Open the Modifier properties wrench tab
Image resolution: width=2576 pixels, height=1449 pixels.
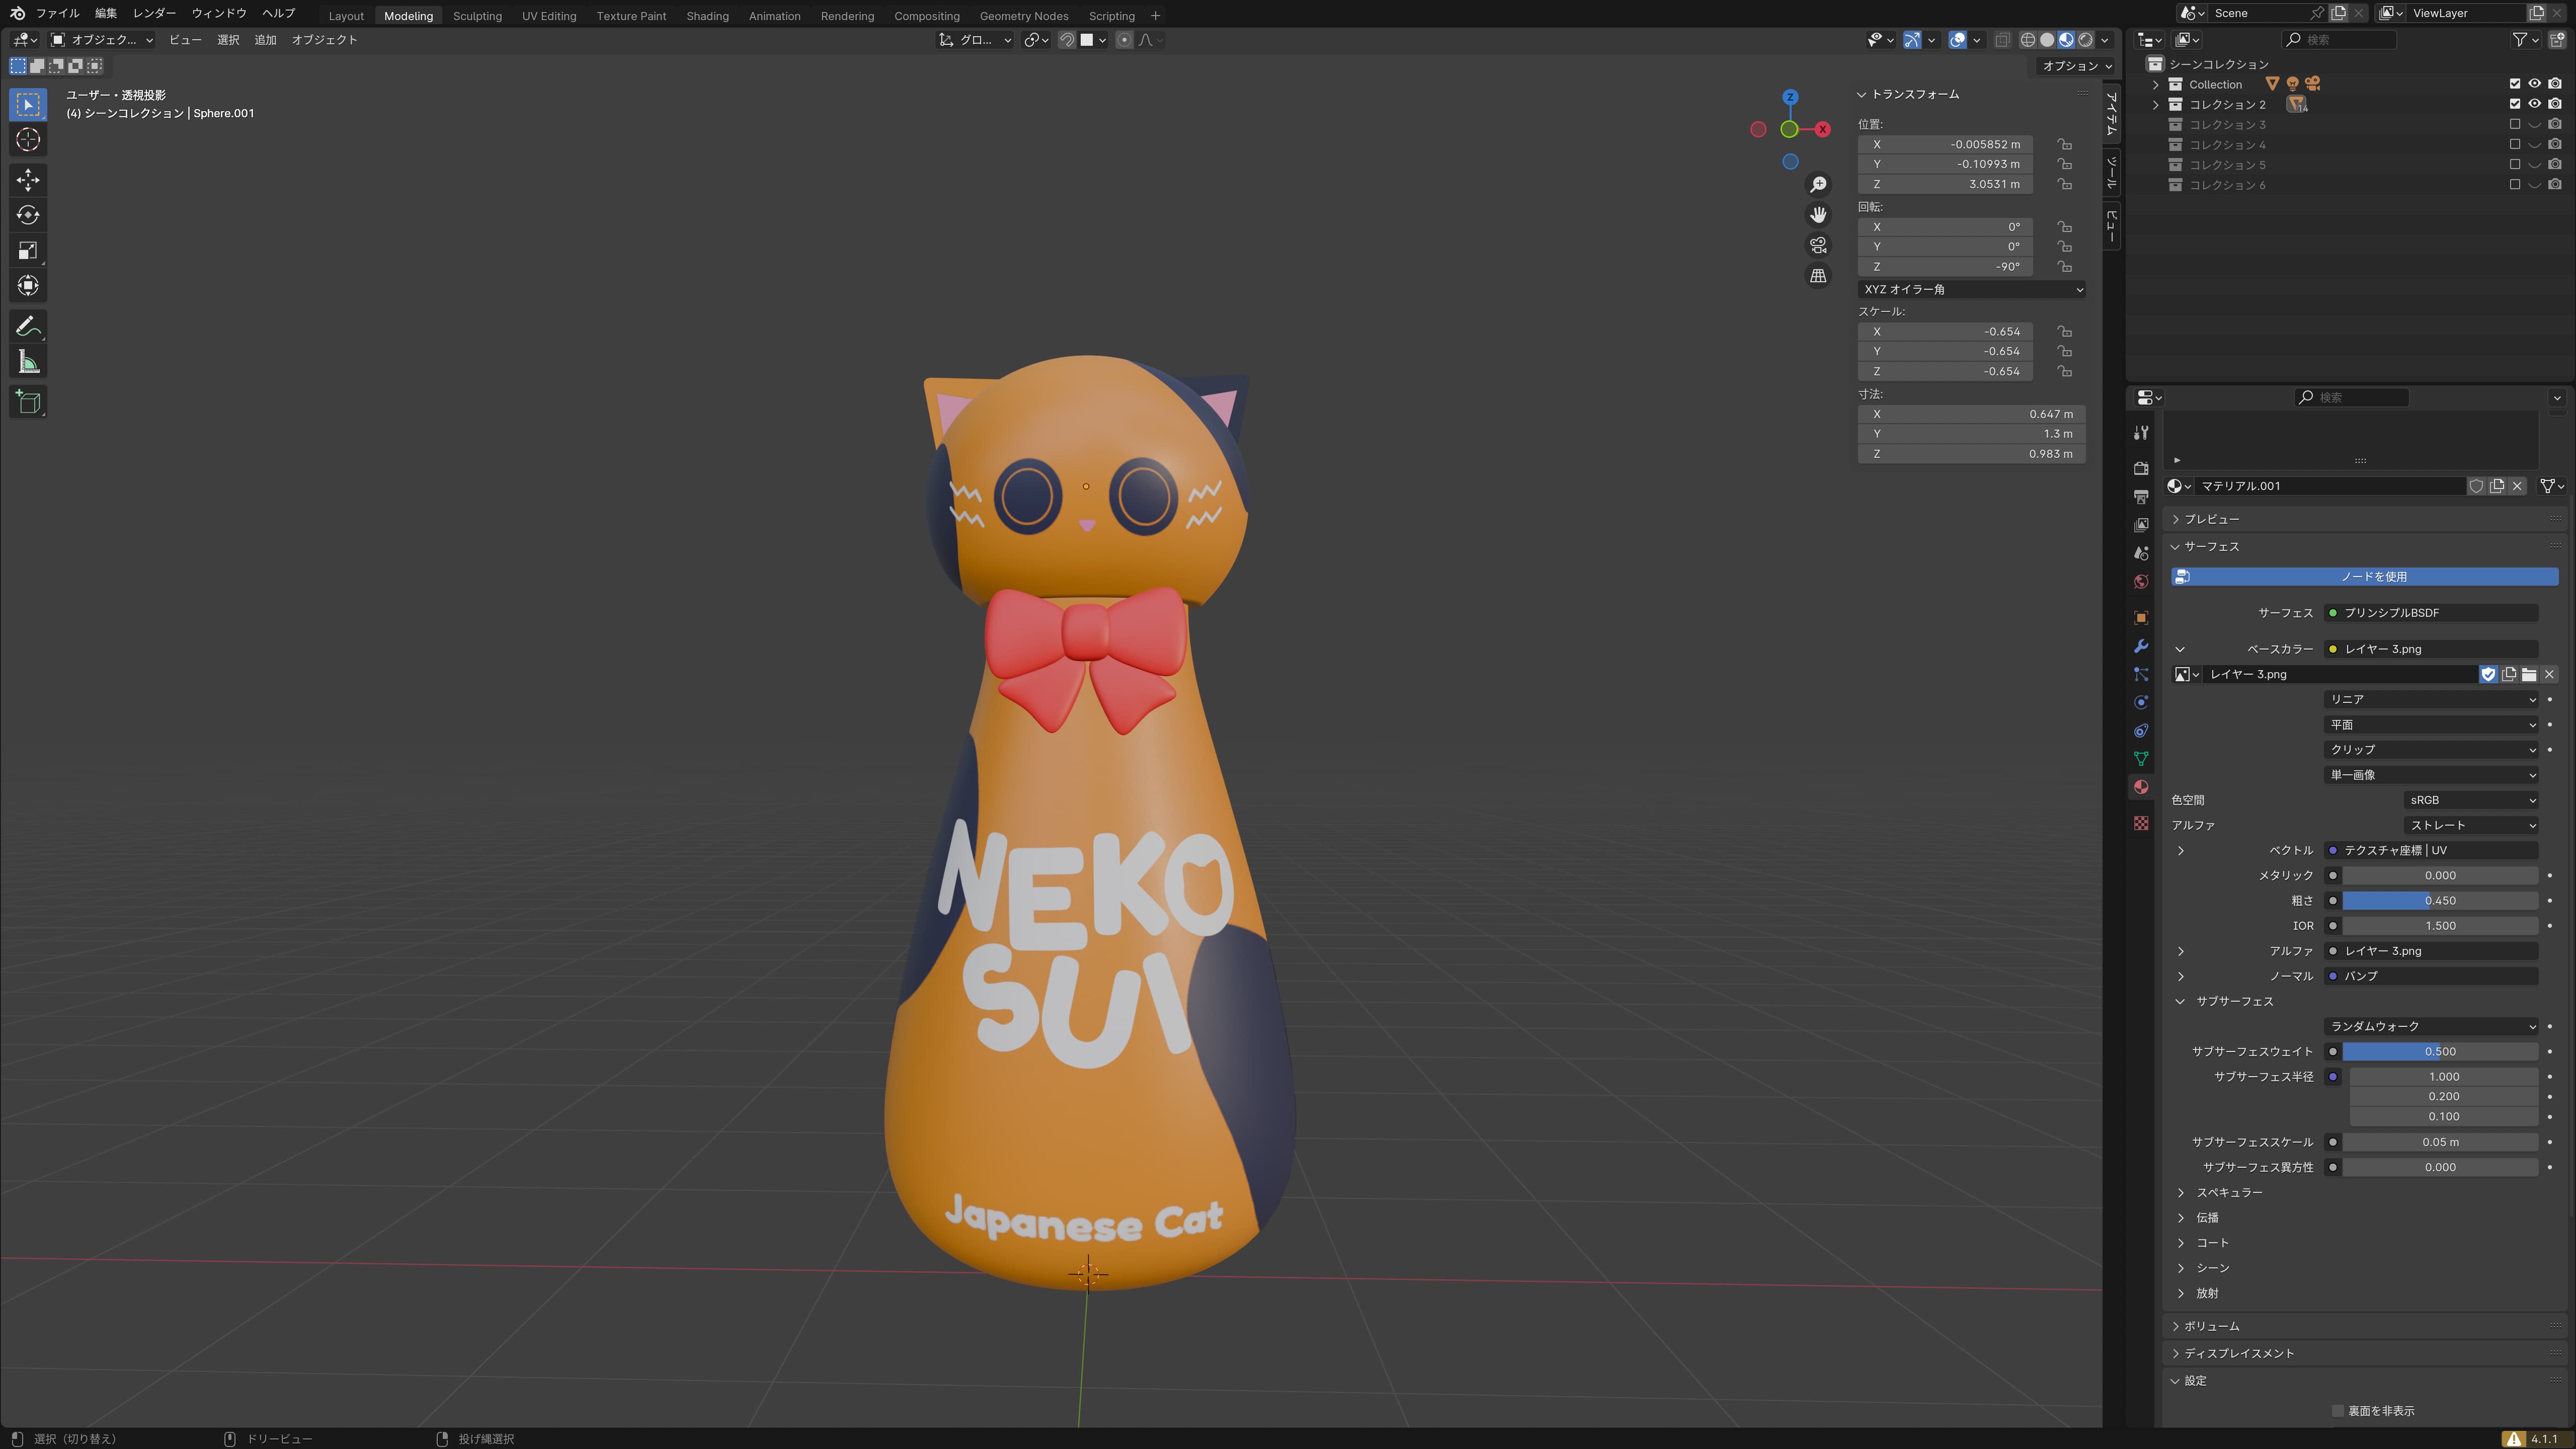coord(2141,646)
